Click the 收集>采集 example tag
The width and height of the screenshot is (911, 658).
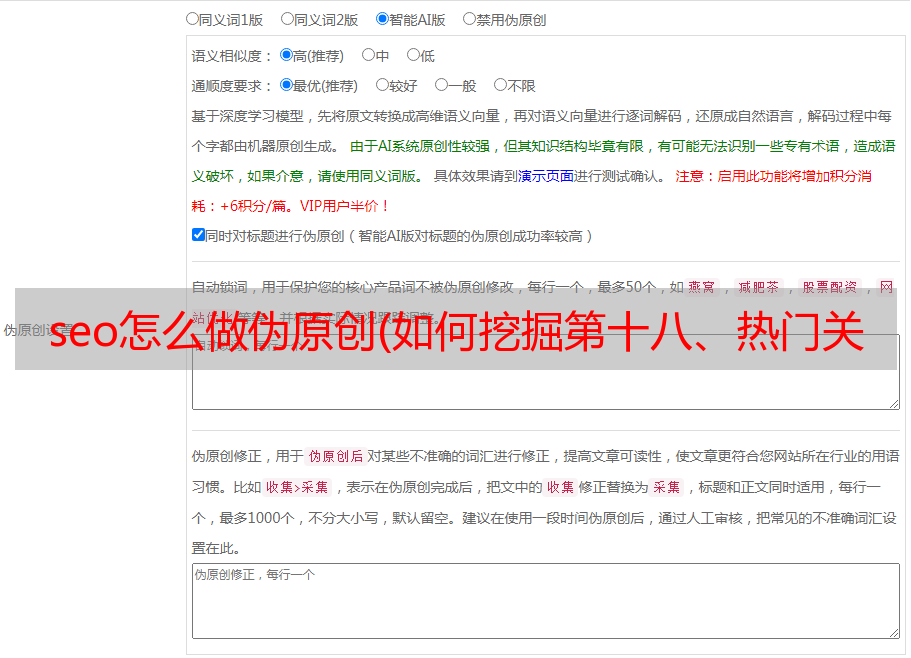point(297,487)
